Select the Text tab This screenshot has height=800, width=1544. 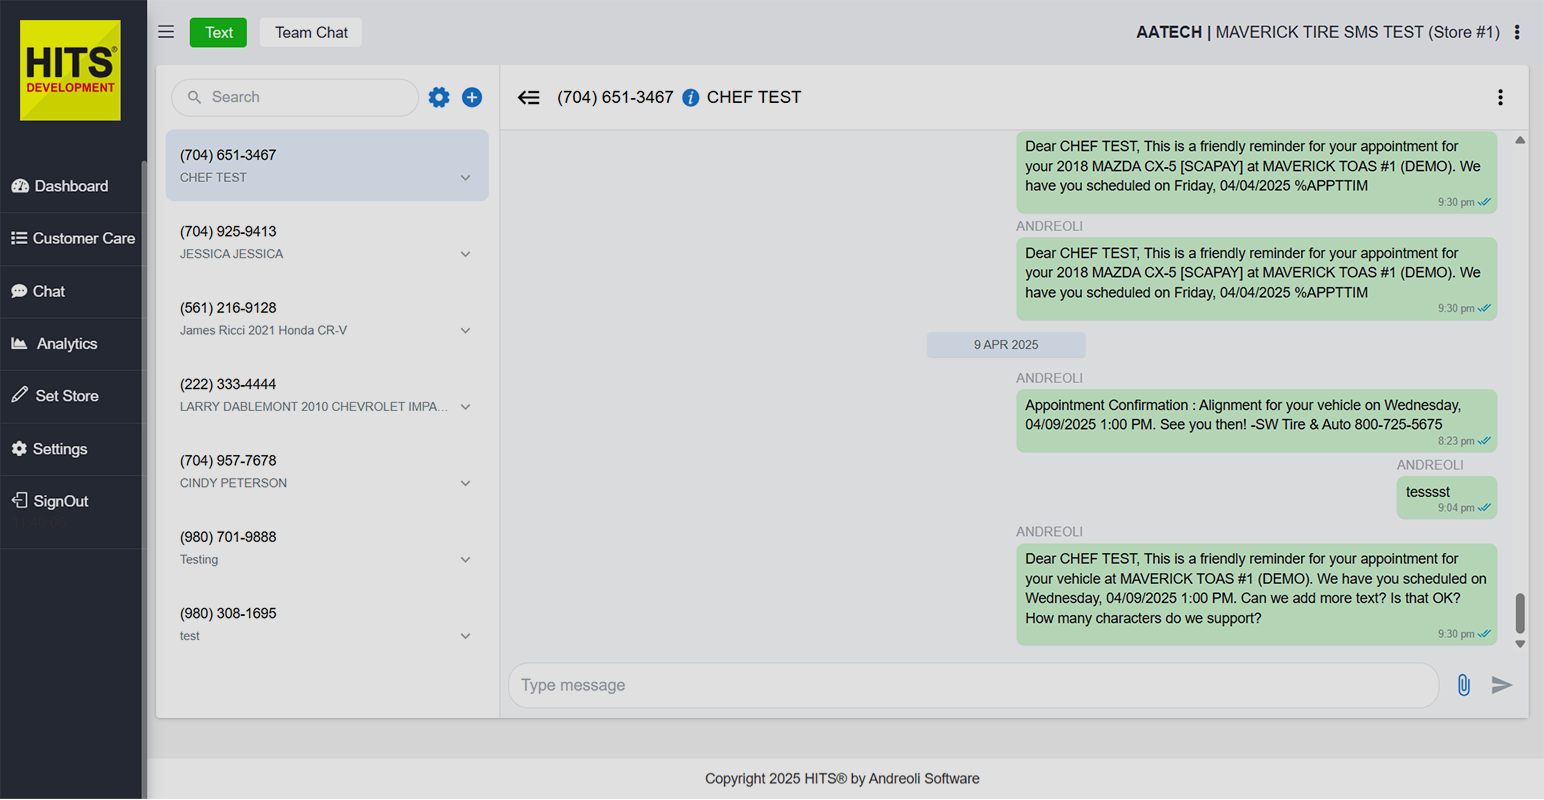[x=218, y=32]
